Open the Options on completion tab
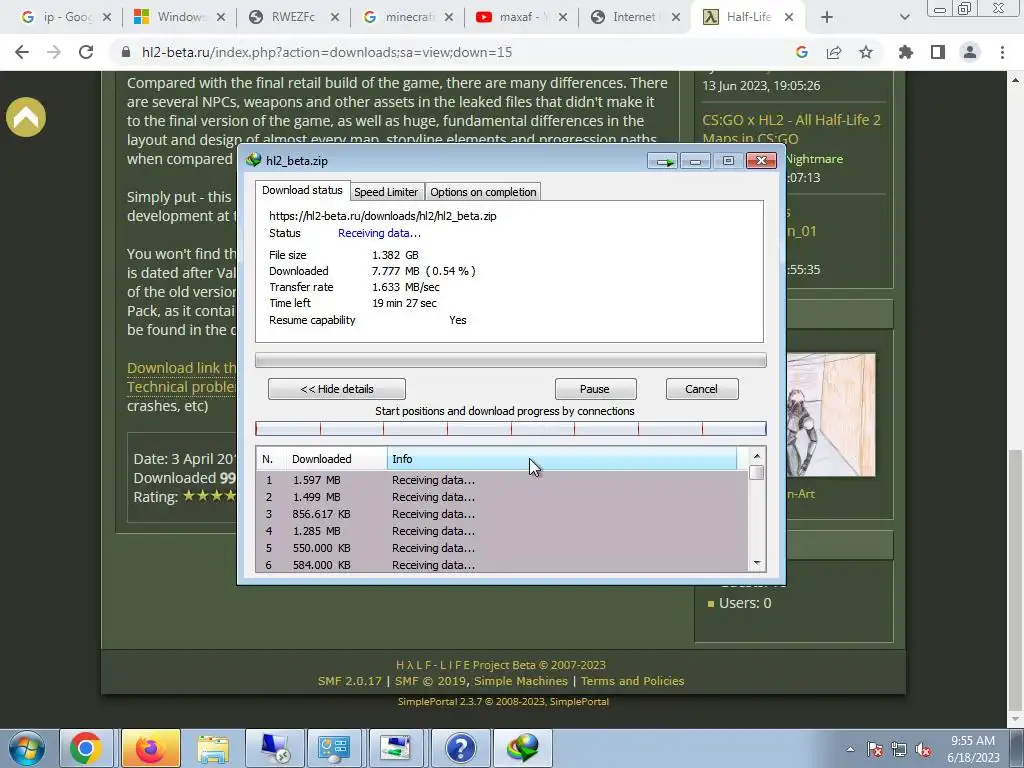Screen dimensions: 1024x768 coord(483,192)
